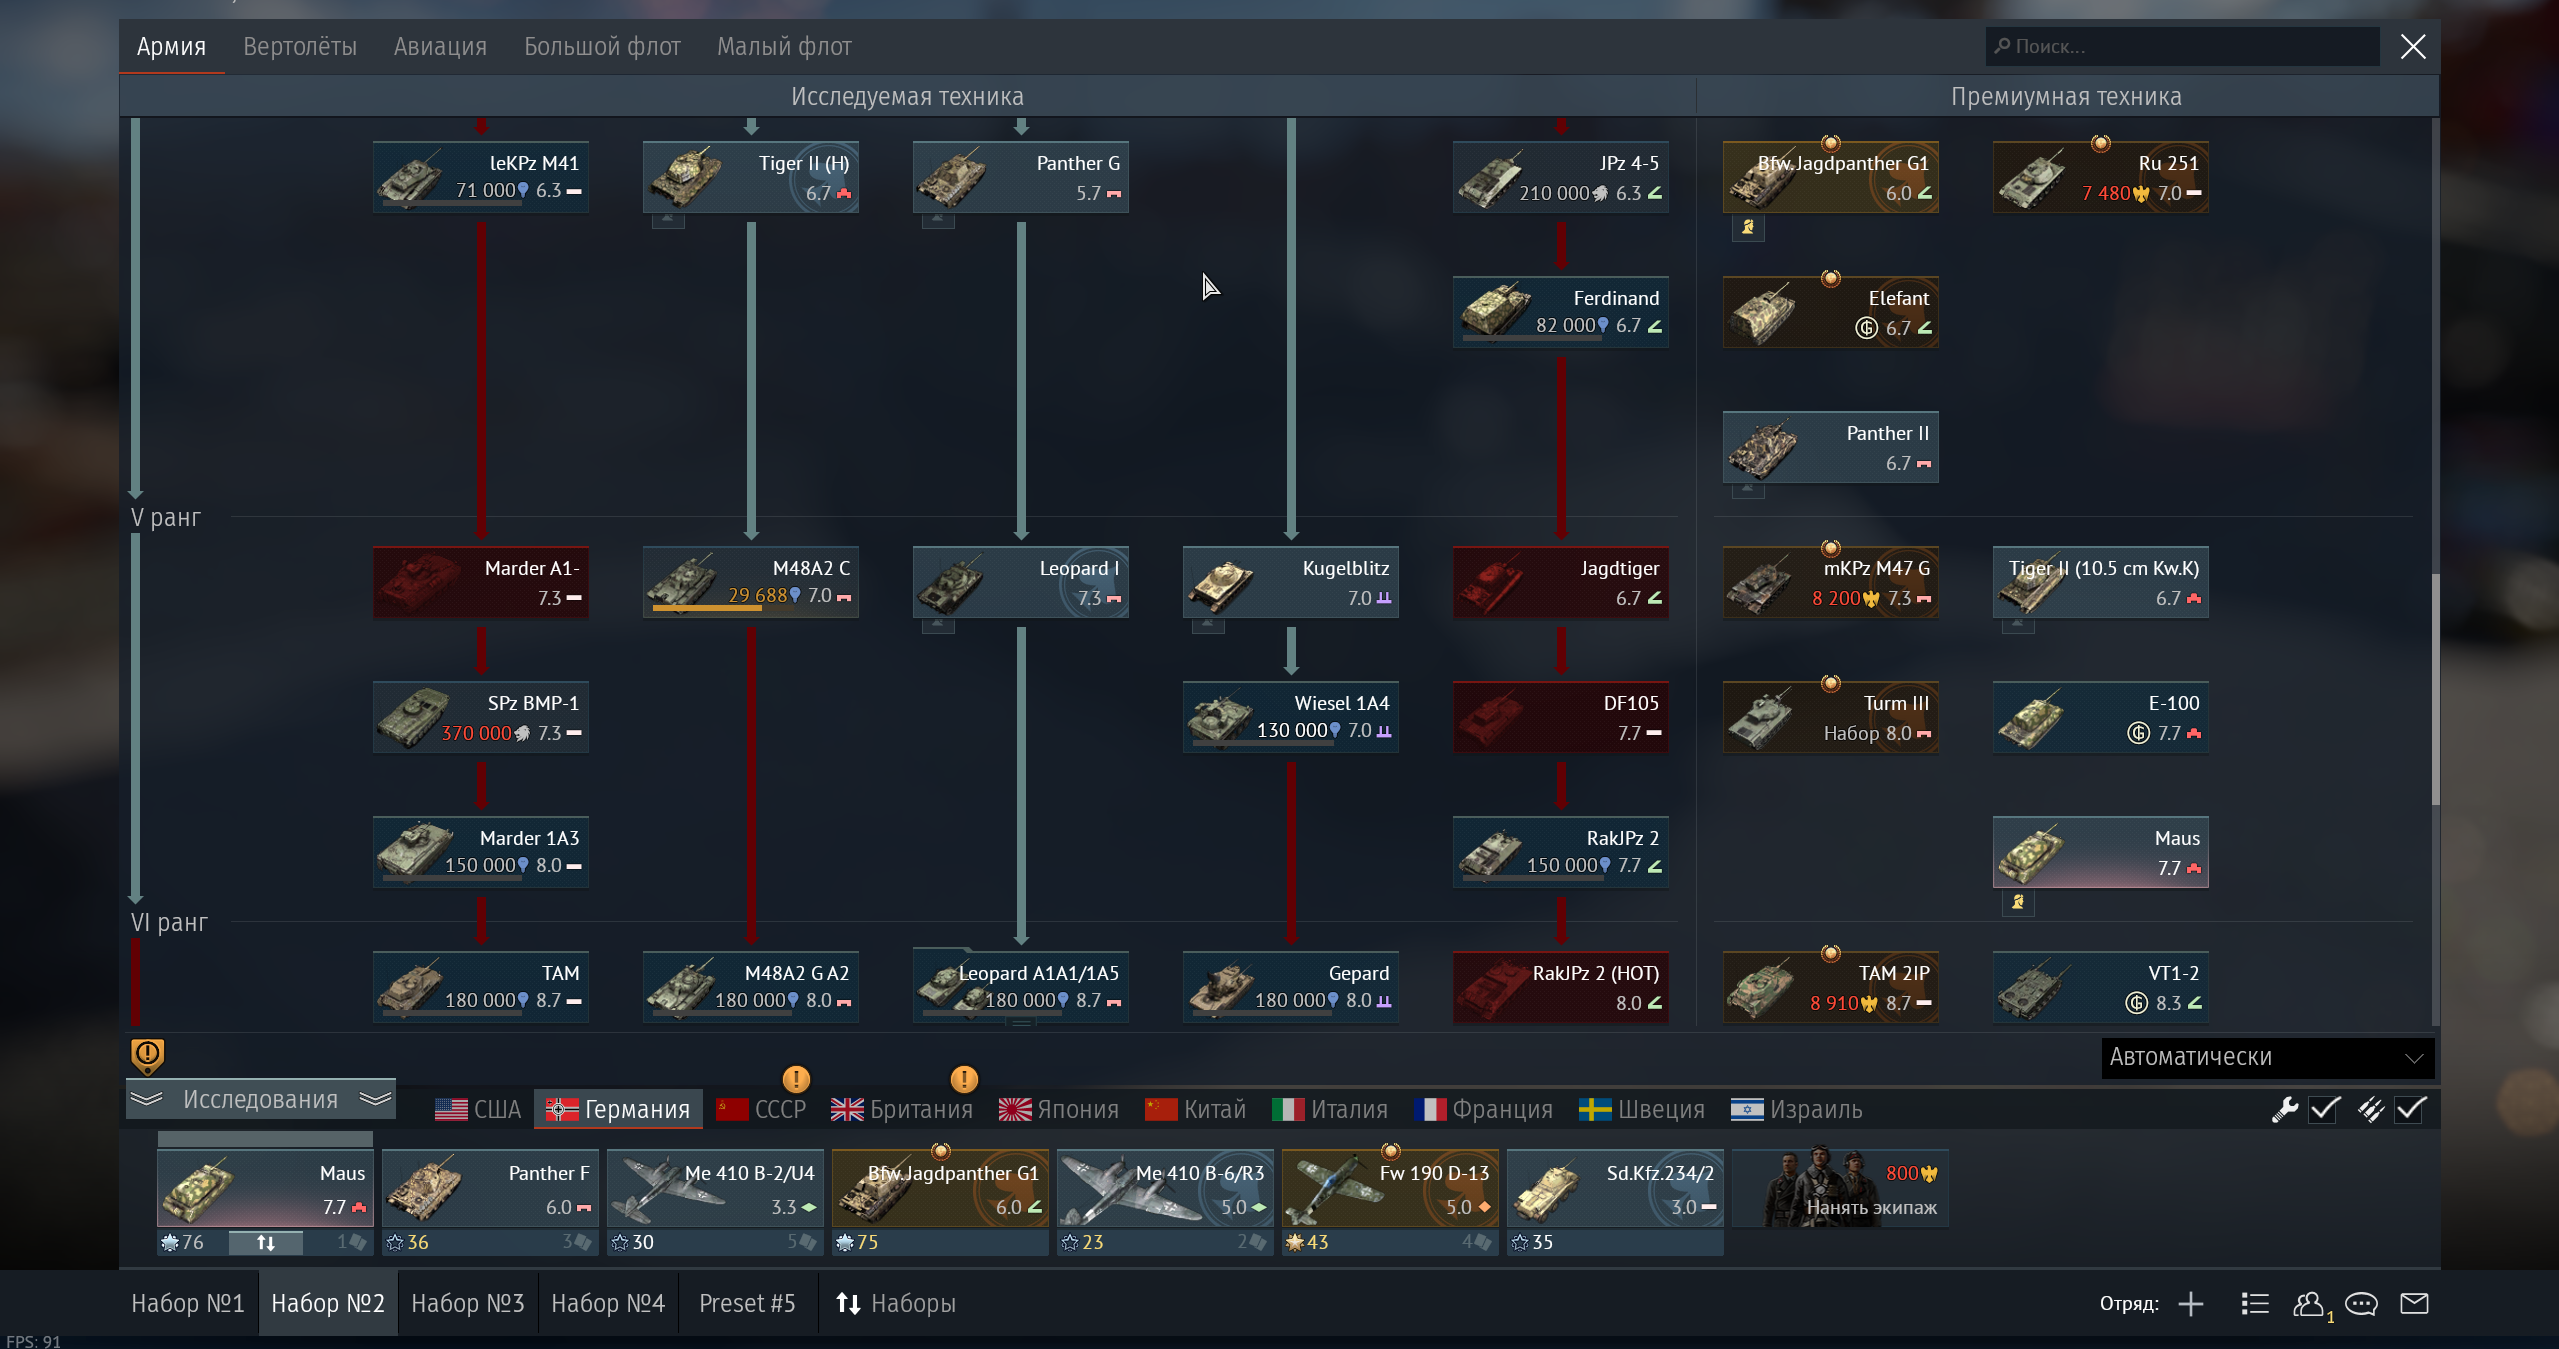The width and height of the screenshot is (2559, 1349).
Task: Close the research tree window
Action: [2413, 46]
